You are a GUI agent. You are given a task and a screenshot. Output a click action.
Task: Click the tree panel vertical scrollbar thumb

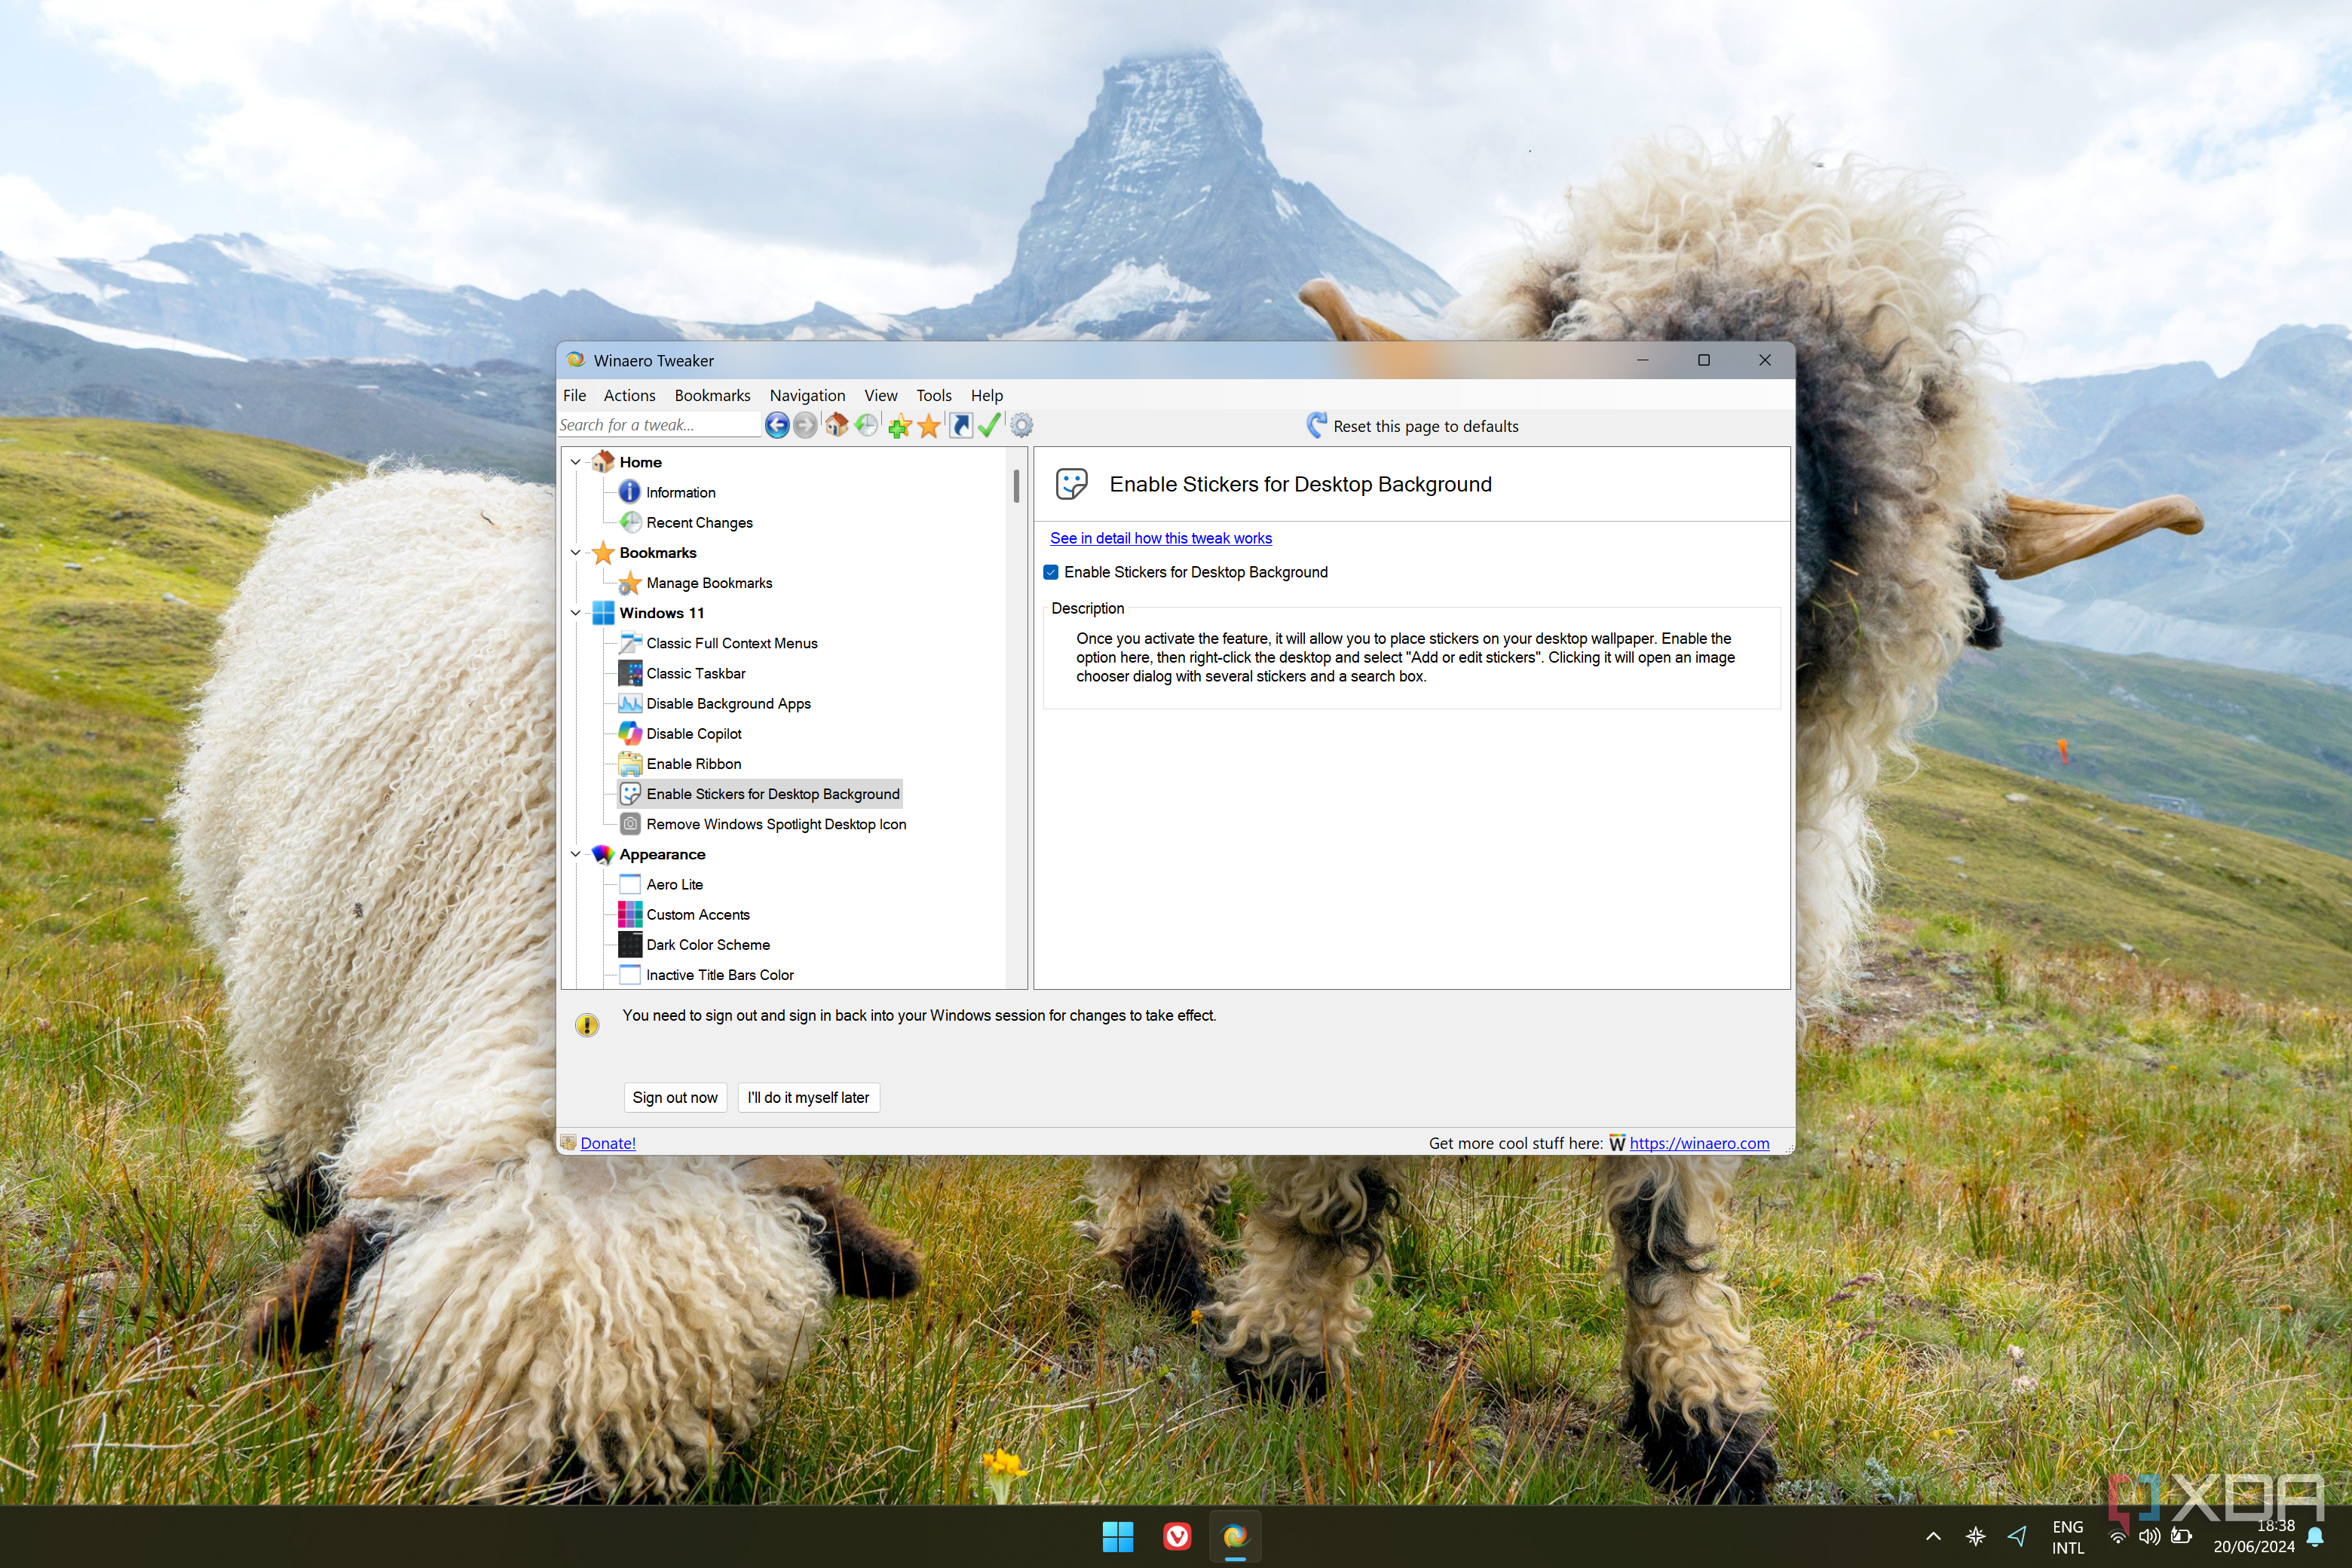click(x=1016, y=487)
